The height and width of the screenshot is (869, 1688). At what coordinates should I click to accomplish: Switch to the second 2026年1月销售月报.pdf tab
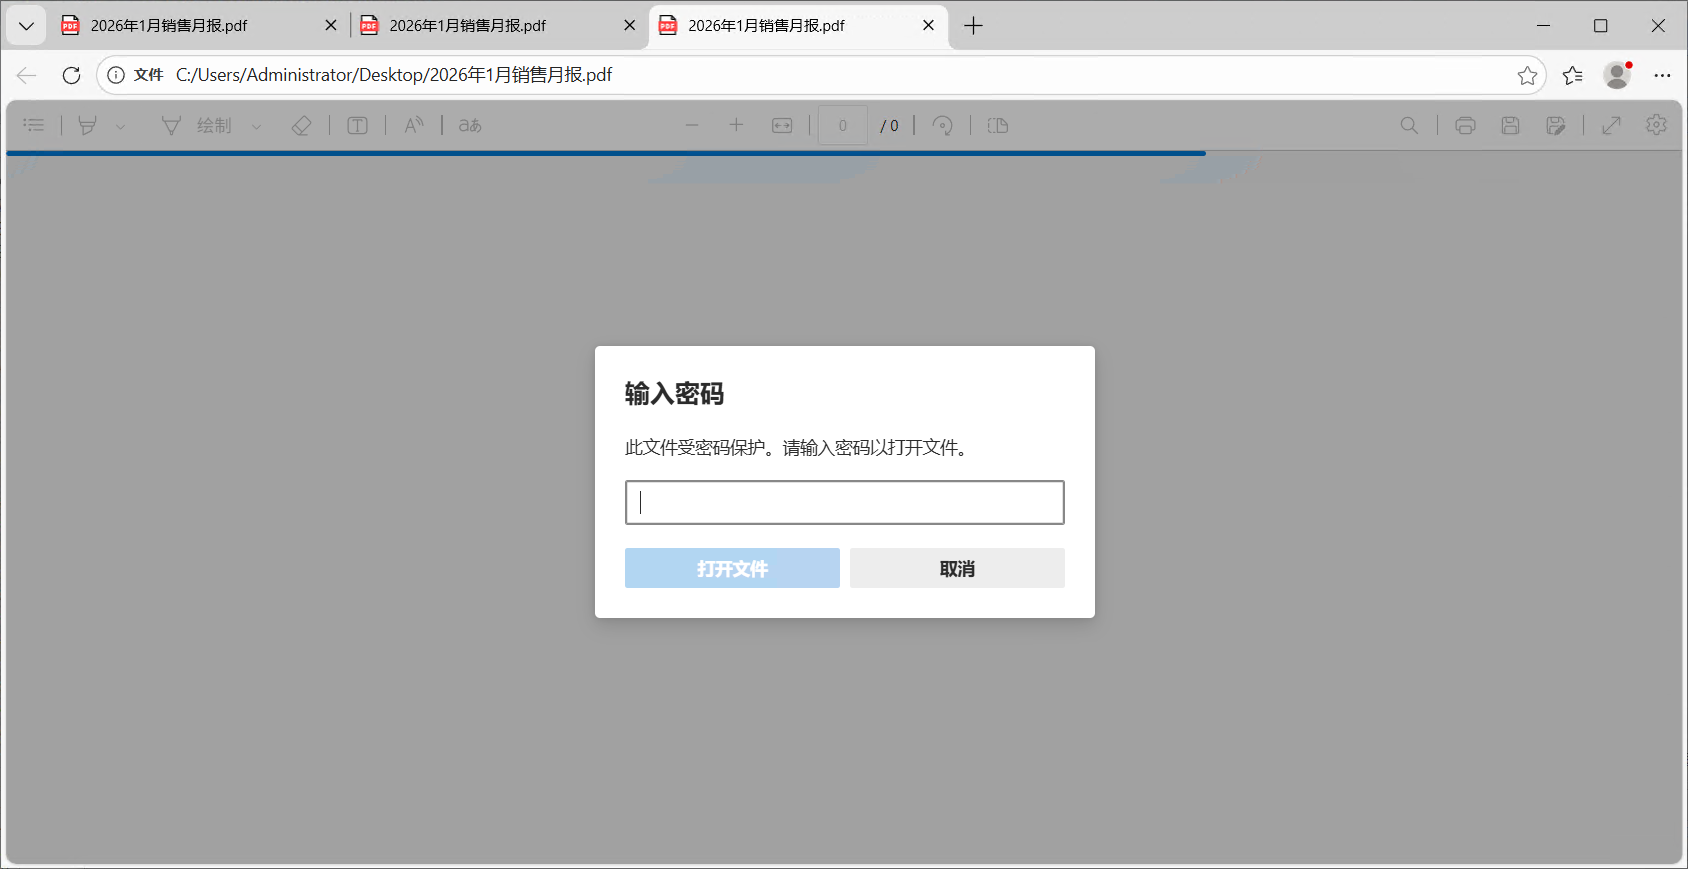[498, 26]
